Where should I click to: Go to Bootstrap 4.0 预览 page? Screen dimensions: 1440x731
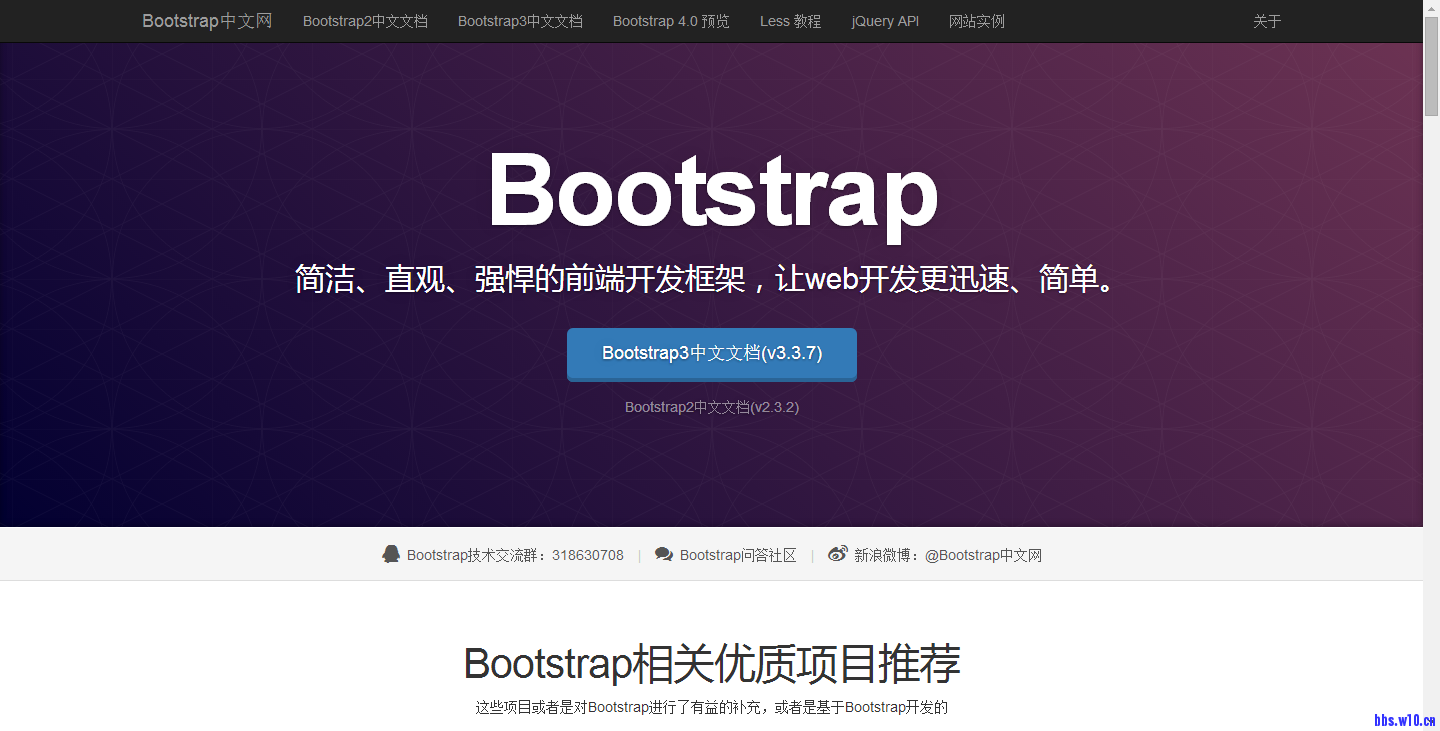[x=671, y=21]
